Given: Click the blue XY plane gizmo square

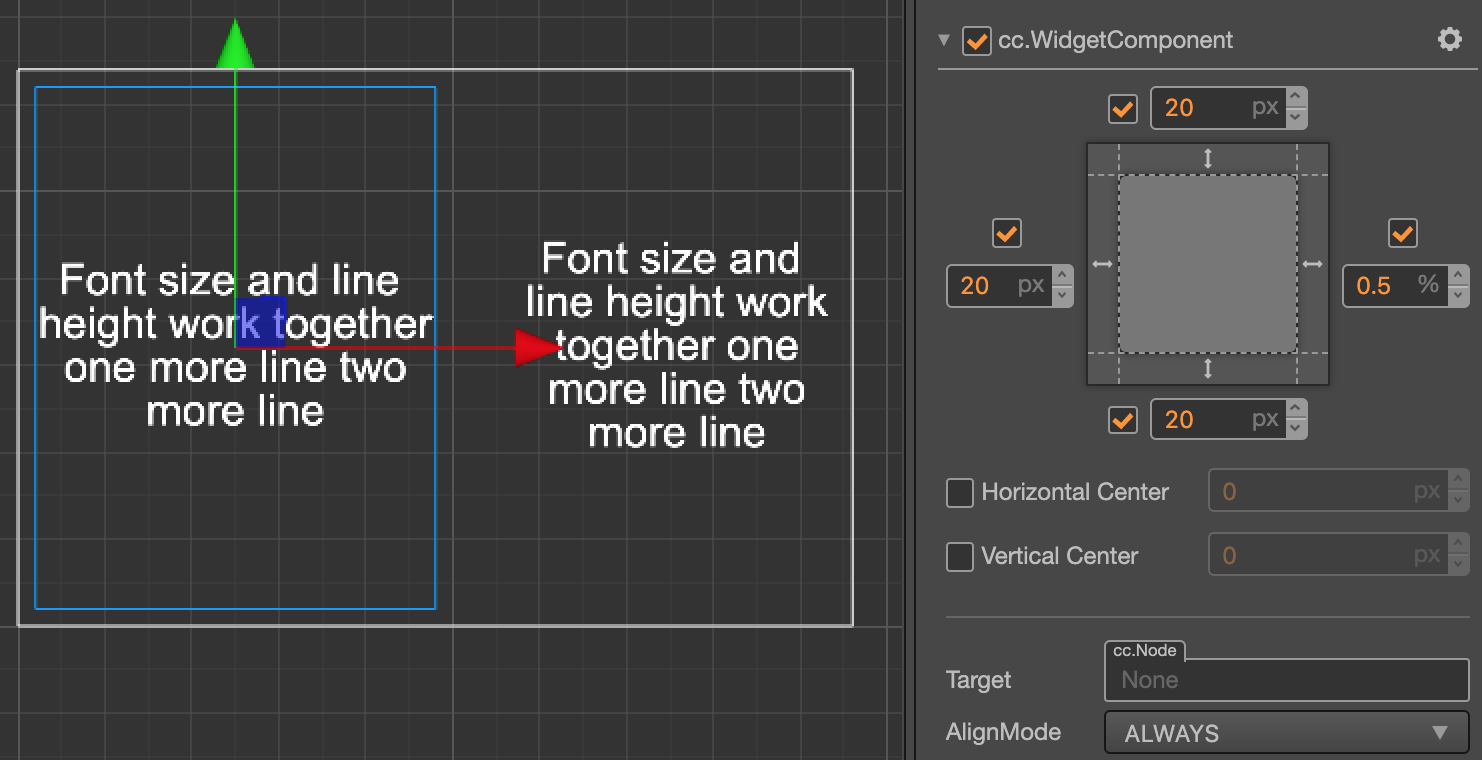Looking at the screenshot, I should [x=261, y=322].
